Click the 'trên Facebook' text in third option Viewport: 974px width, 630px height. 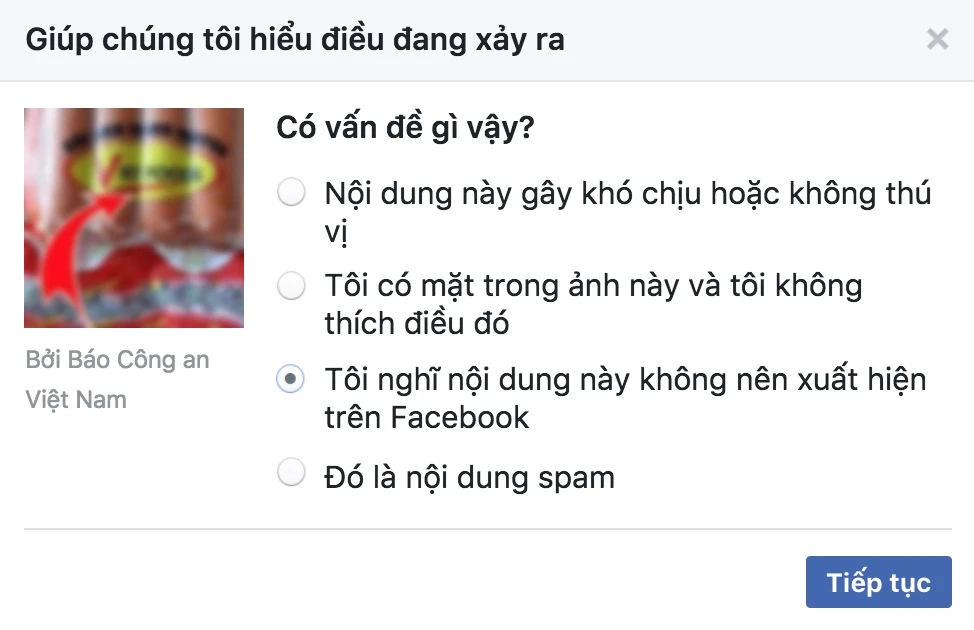pyautogui.click(x=427, y=417)
